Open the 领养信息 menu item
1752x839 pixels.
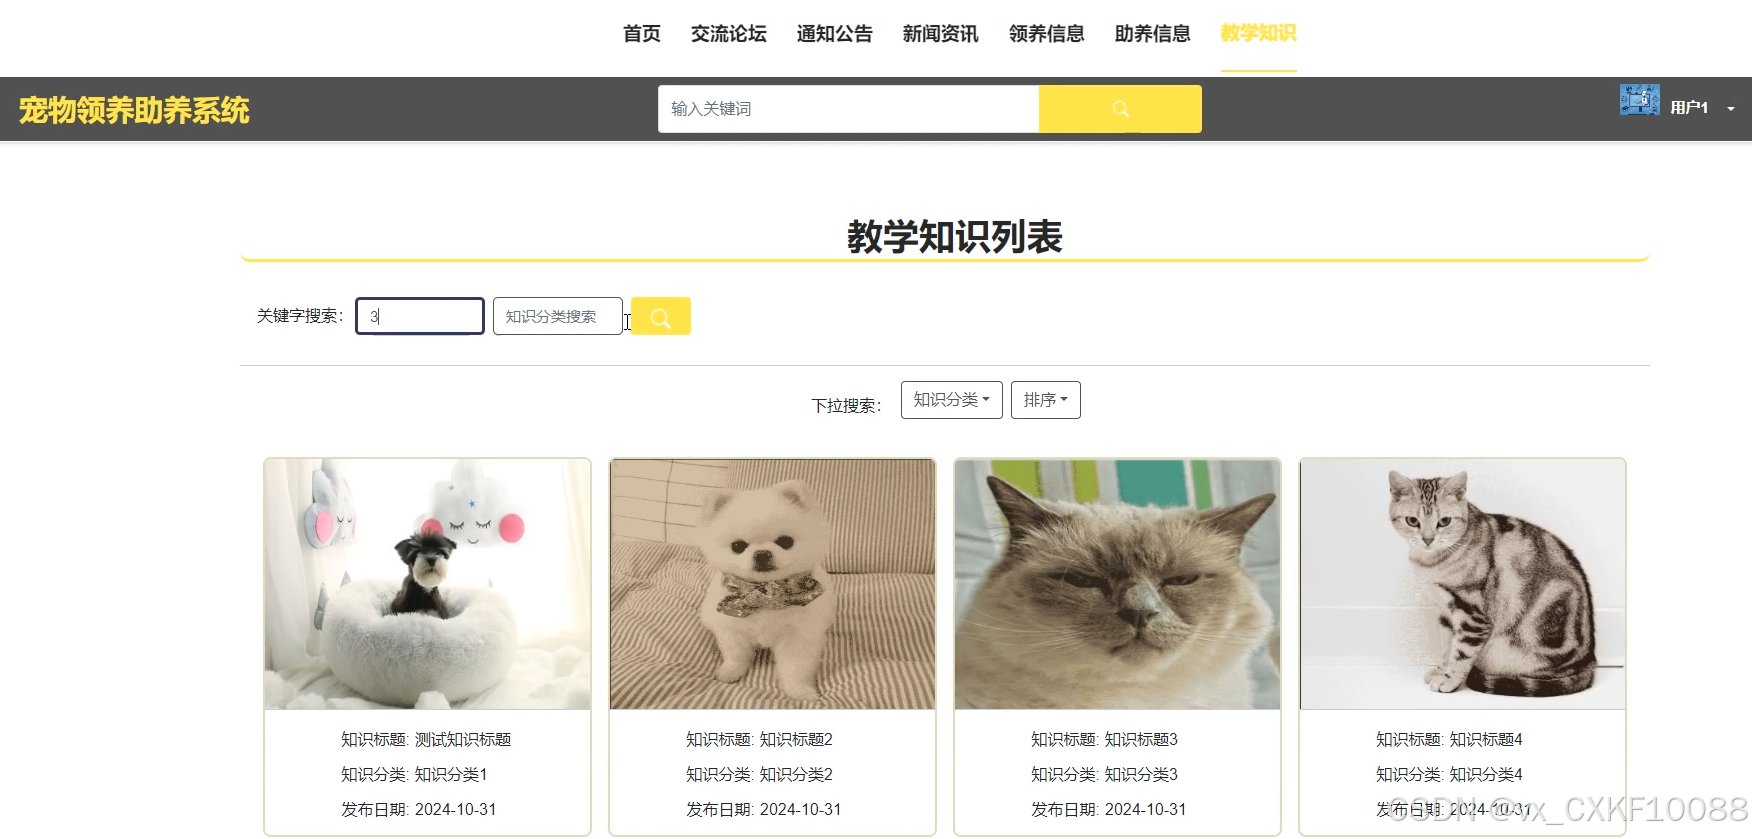pyautogui.click(x=1047, y=34)
